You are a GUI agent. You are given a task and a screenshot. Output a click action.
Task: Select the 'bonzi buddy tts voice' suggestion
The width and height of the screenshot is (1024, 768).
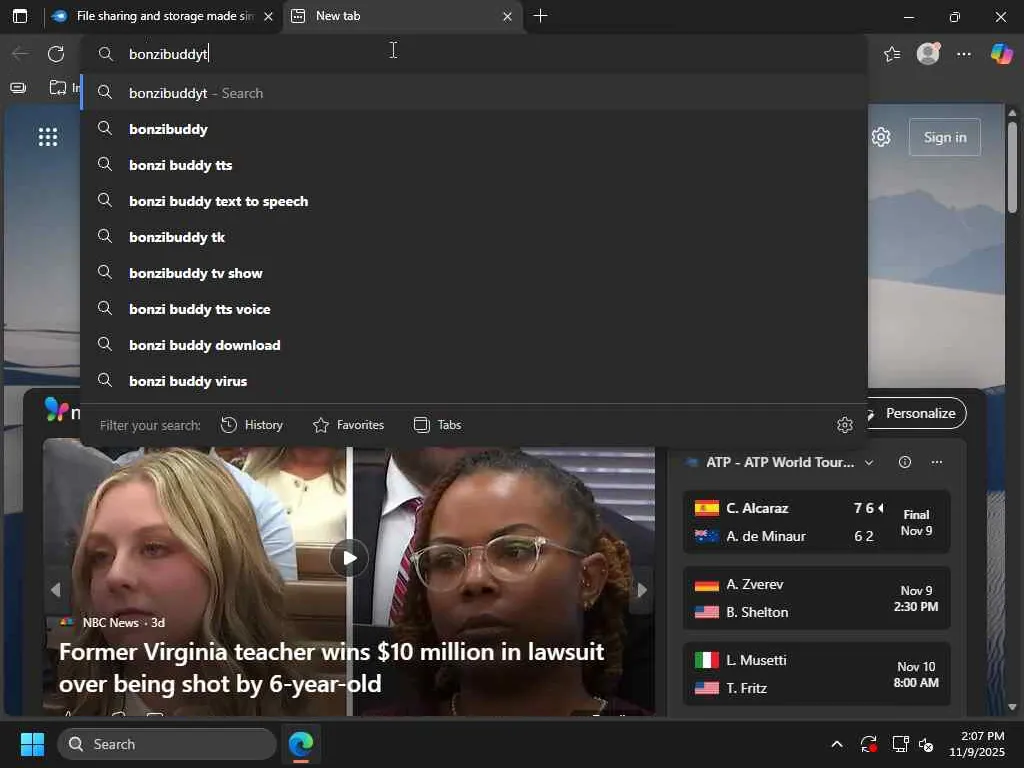[x=474, y=309]
